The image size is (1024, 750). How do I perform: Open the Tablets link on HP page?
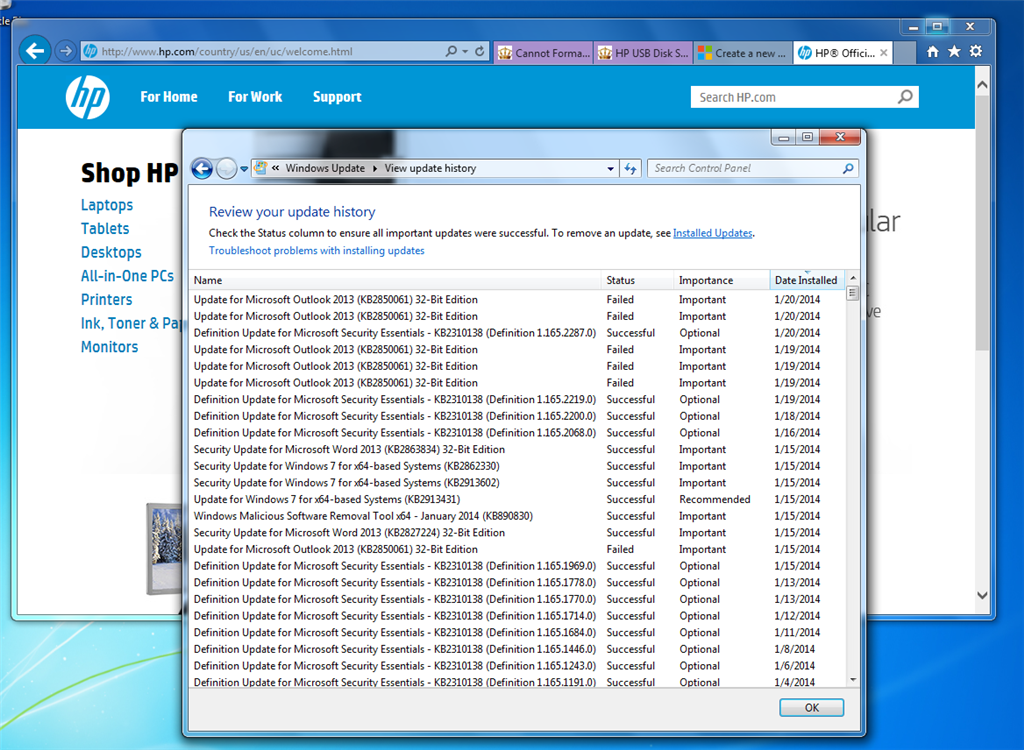pyautogui.click(x=105, y=229)
